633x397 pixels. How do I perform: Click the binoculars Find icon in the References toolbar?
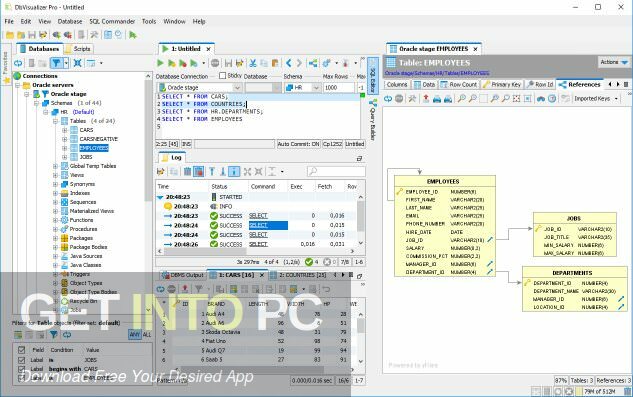(x=541, y=99)
